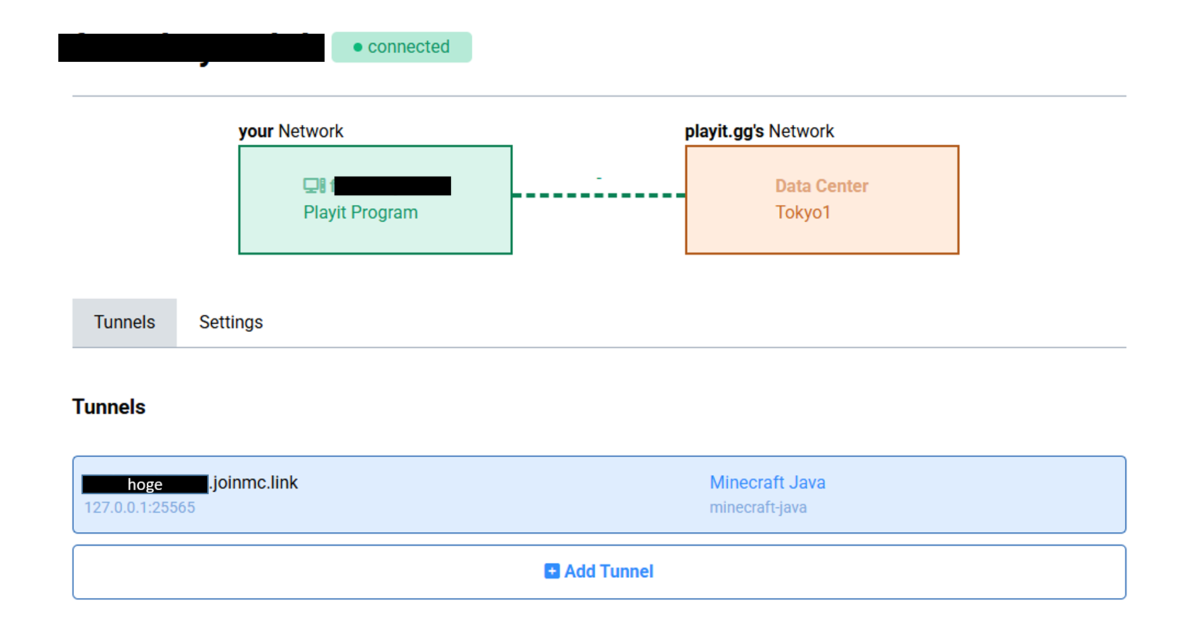Click the Data Center heading text
1200x639 pixels.
pyautogui.click(x=821, y=186)
